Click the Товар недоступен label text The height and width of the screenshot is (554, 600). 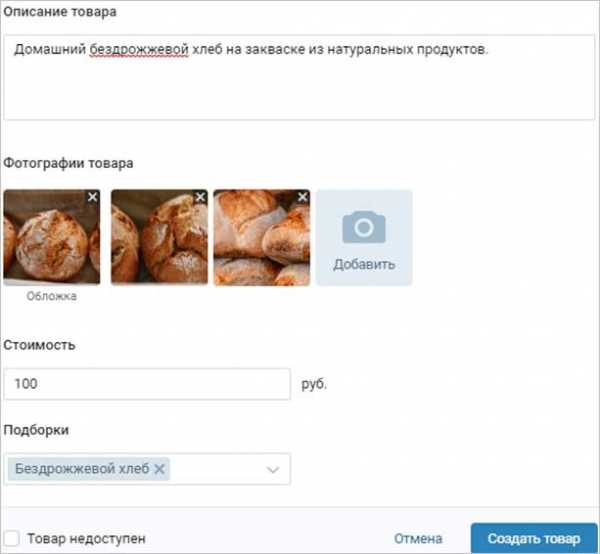[86, 539]
